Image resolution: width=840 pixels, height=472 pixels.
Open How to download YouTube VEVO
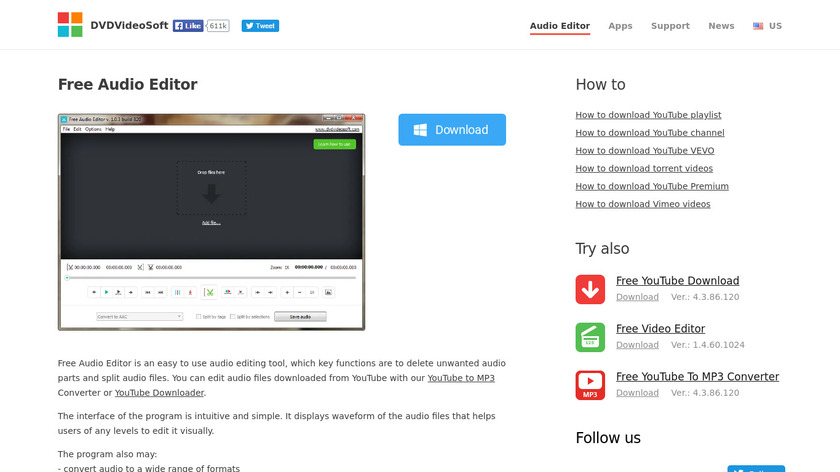[644, 151]
